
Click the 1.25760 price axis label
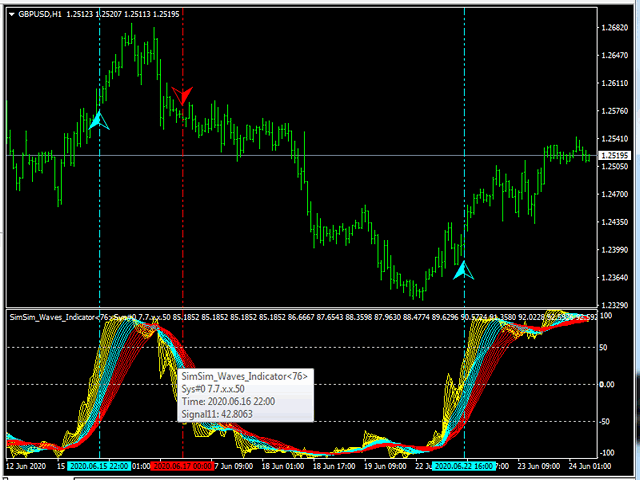(x=615, y=111)
